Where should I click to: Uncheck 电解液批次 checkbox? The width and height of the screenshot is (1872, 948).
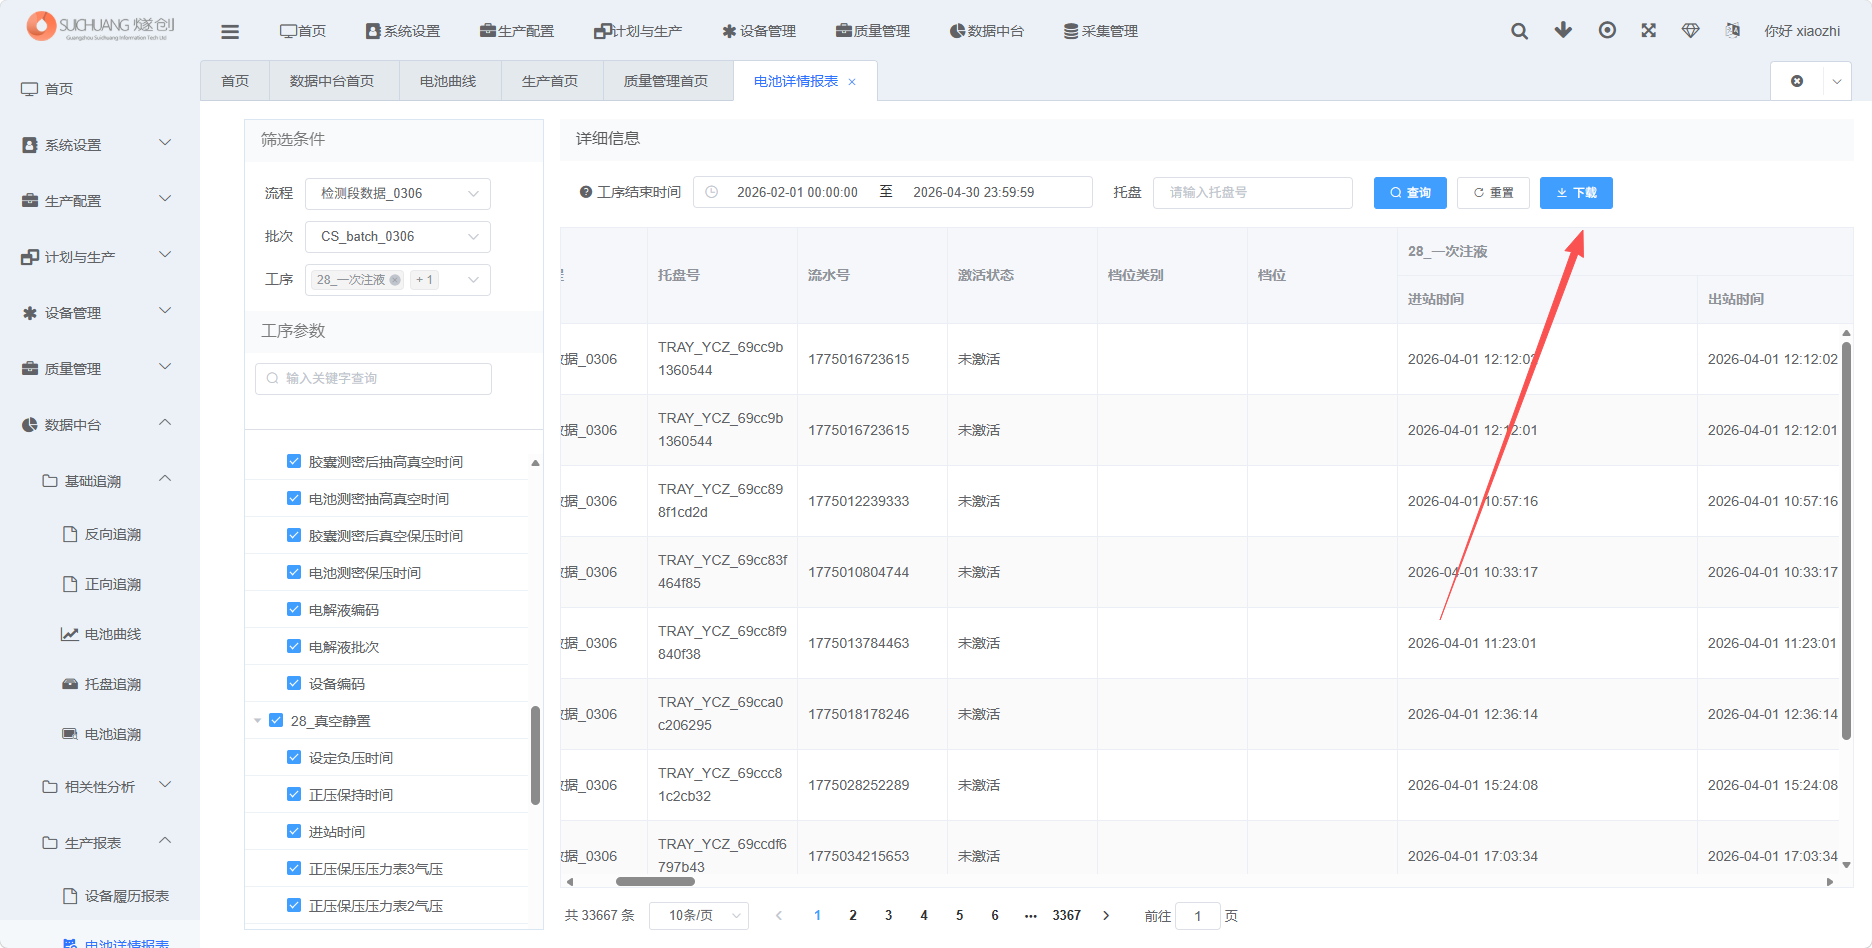[x=294, y=646]
